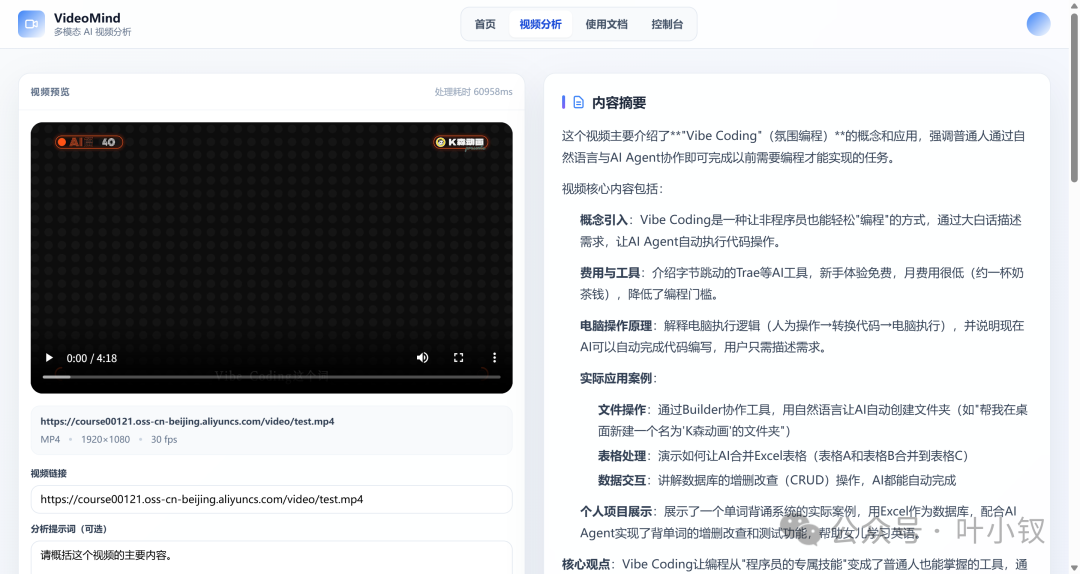1080x574 pixels.
Task: Click the '视频链接' field label
Action: point(48,473)
